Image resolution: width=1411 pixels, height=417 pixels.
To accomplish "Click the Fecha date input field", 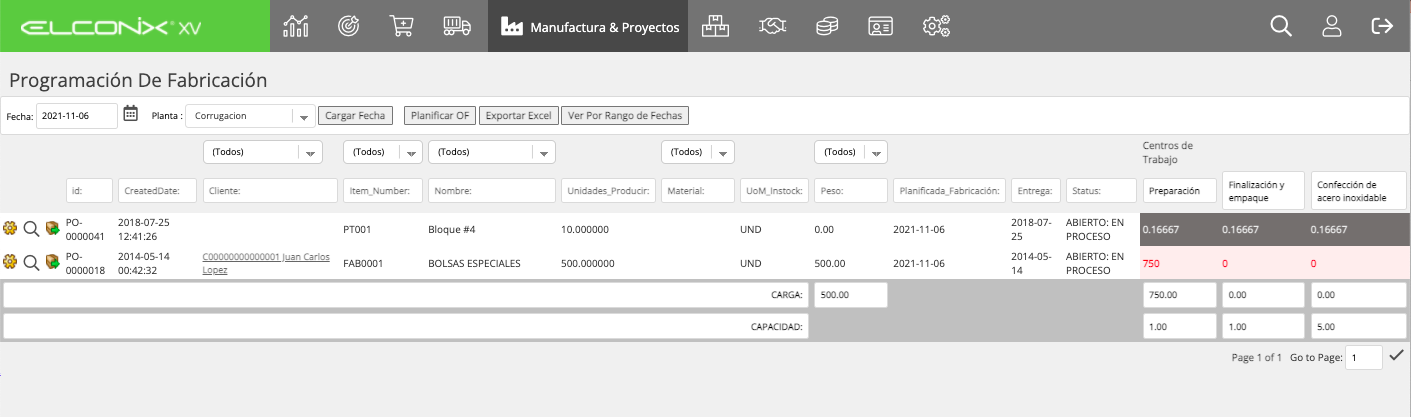I will pyautogui.click(x=77, y=116).
